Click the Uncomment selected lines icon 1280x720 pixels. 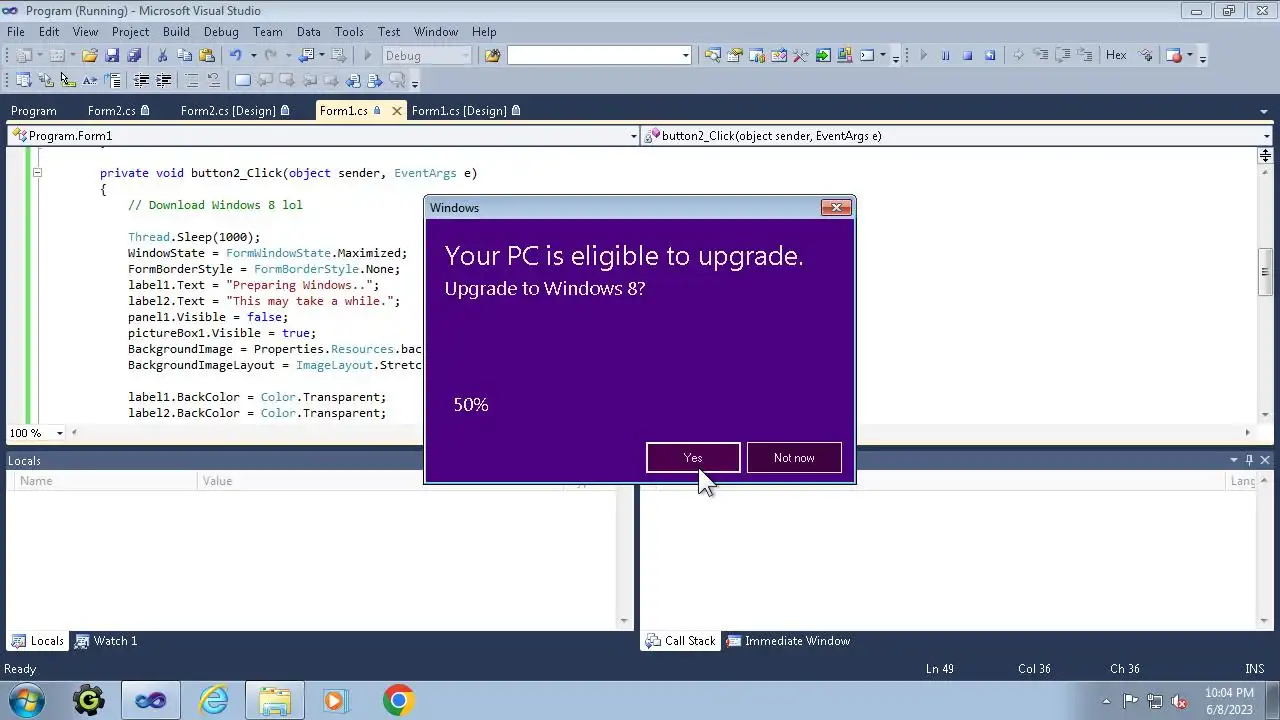pyautogui.click(x=213, y=81)
